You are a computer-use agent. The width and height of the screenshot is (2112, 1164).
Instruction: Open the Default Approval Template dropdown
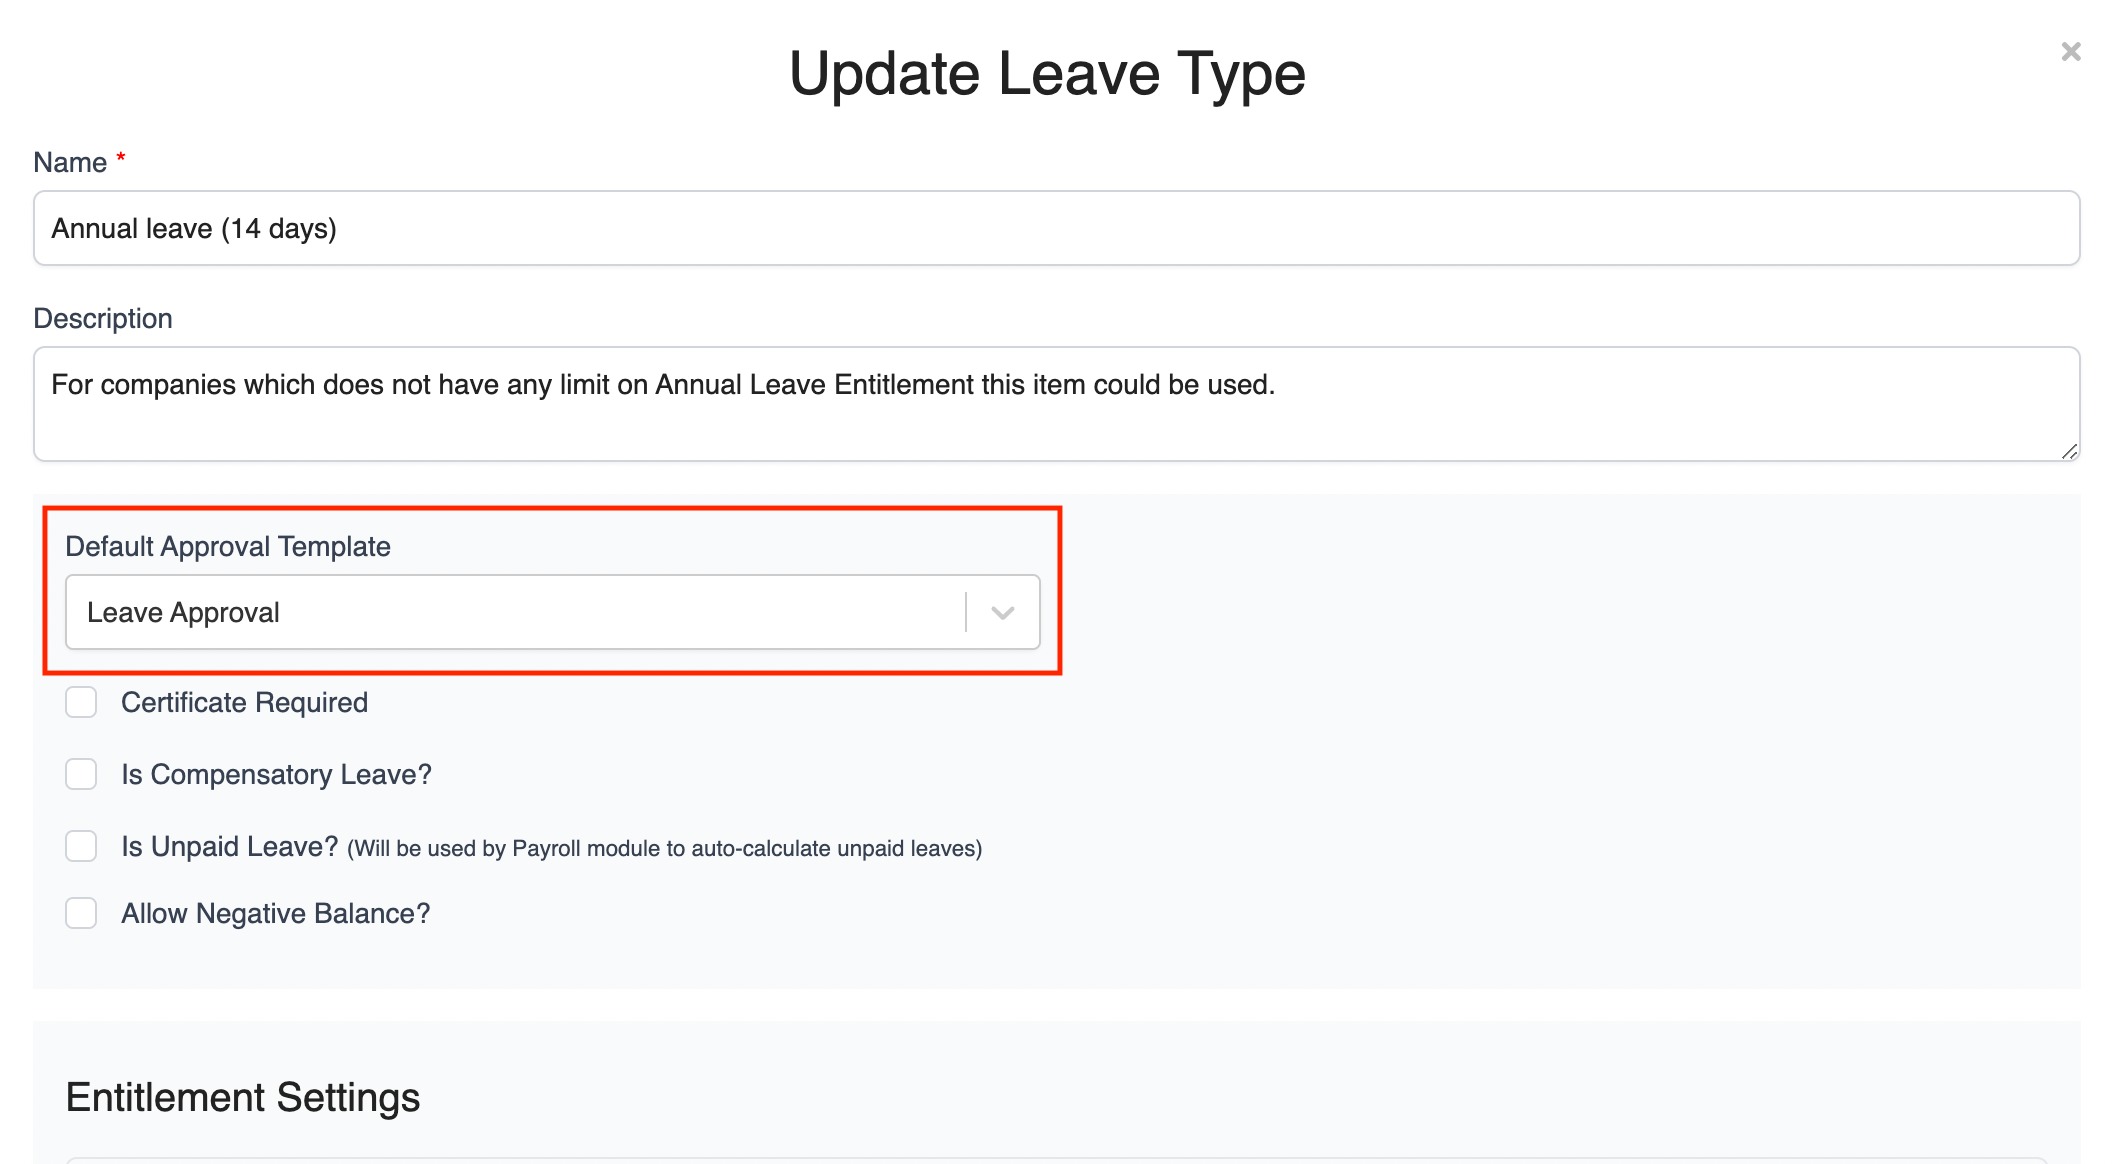pos(553,612)
